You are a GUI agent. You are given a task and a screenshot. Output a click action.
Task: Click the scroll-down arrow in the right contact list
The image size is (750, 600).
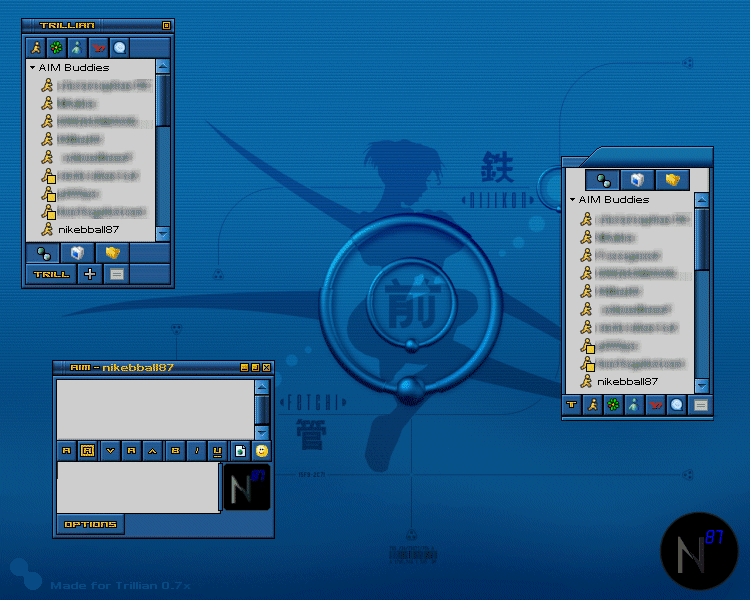(702, 386)
